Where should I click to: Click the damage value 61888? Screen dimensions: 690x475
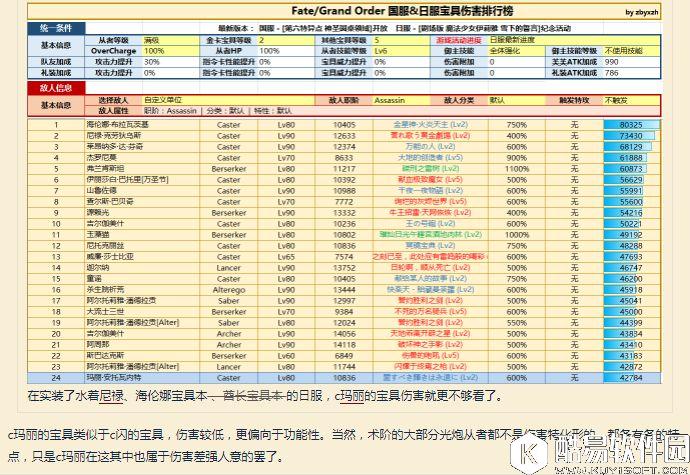(631, 158)
